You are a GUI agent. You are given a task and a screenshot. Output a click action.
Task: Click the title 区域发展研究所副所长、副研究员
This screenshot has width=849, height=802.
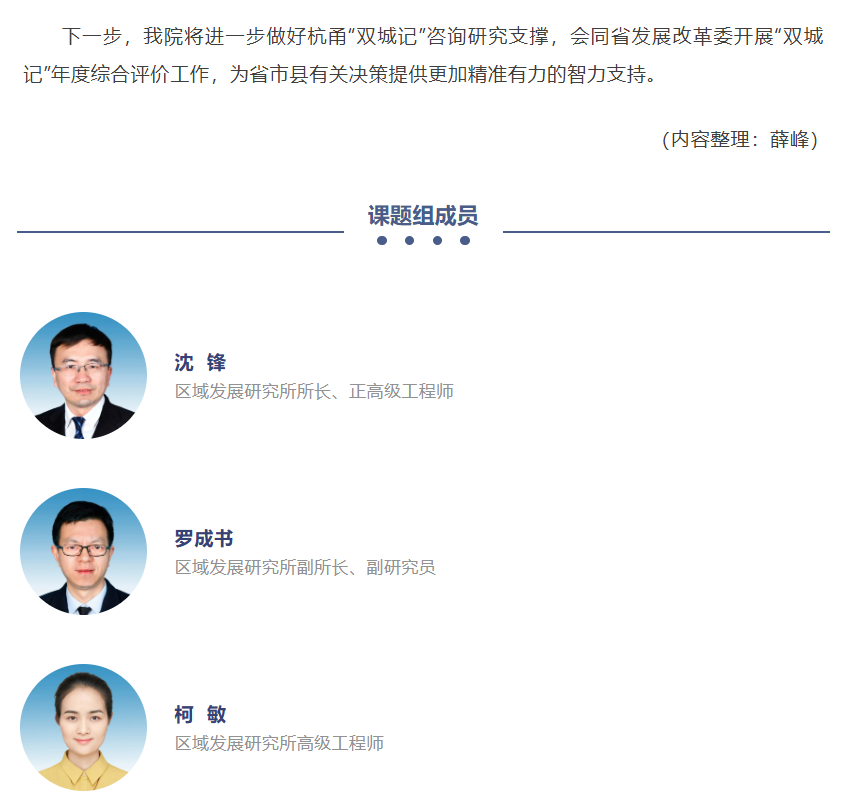click(305, 567)
